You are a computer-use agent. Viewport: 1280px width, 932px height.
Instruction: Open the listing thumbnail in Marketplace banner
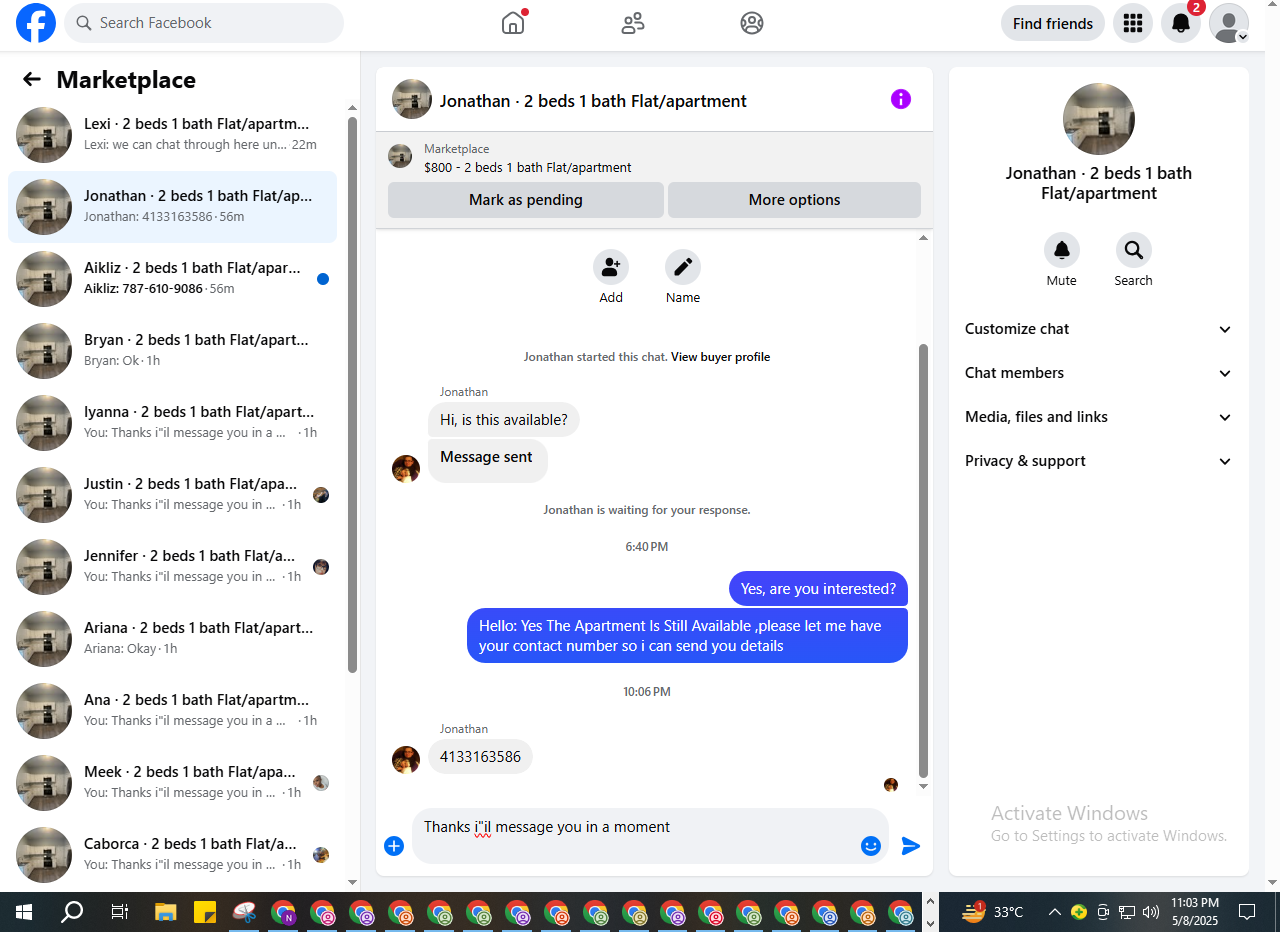[400, 156]
